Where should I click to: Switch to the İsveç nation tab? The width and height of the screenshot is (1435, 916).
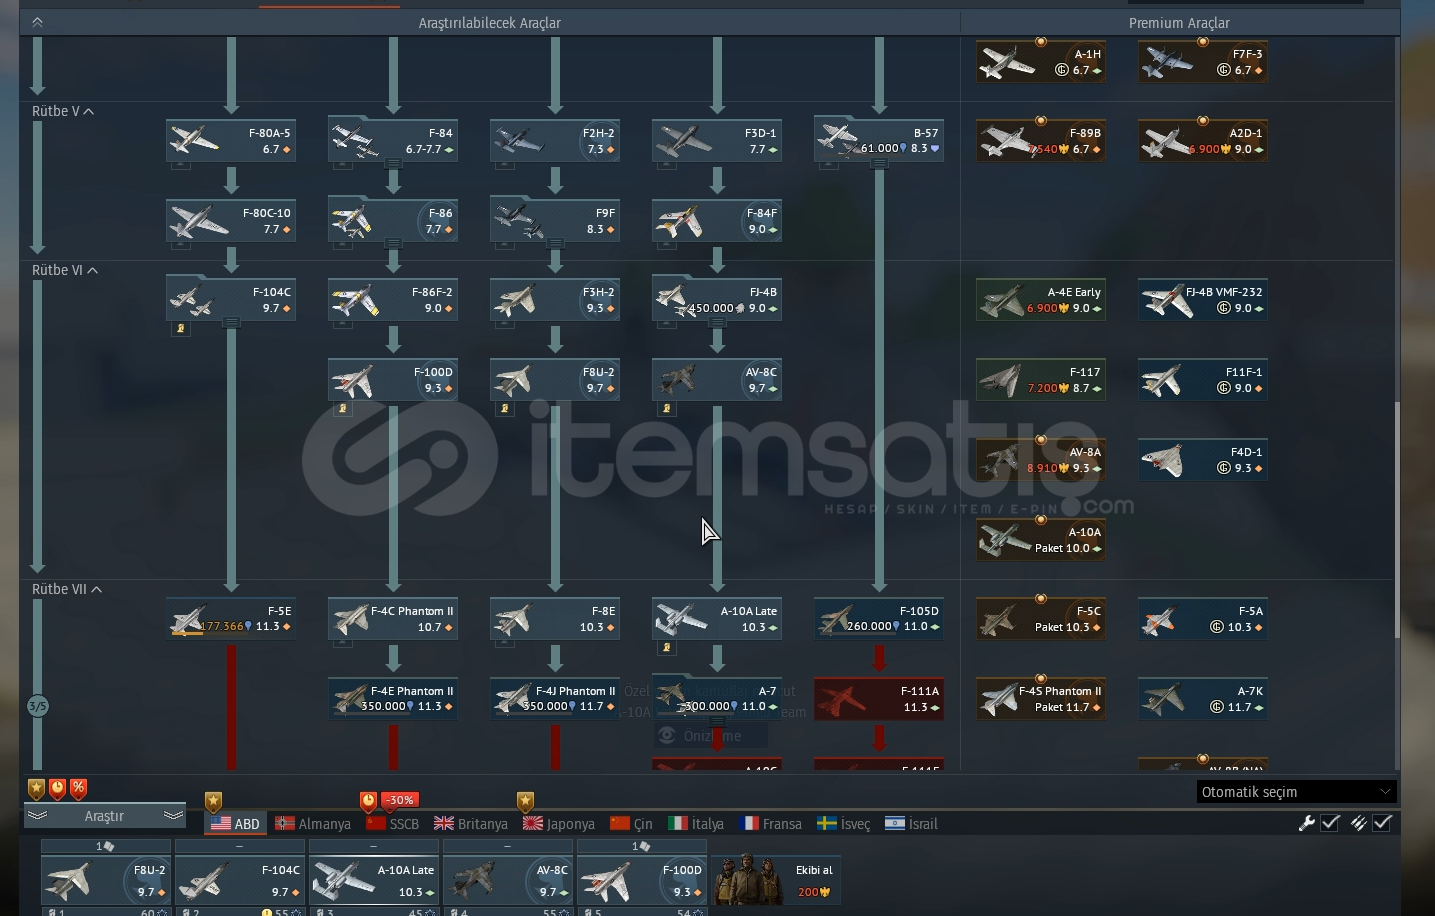tap(844, 824)
